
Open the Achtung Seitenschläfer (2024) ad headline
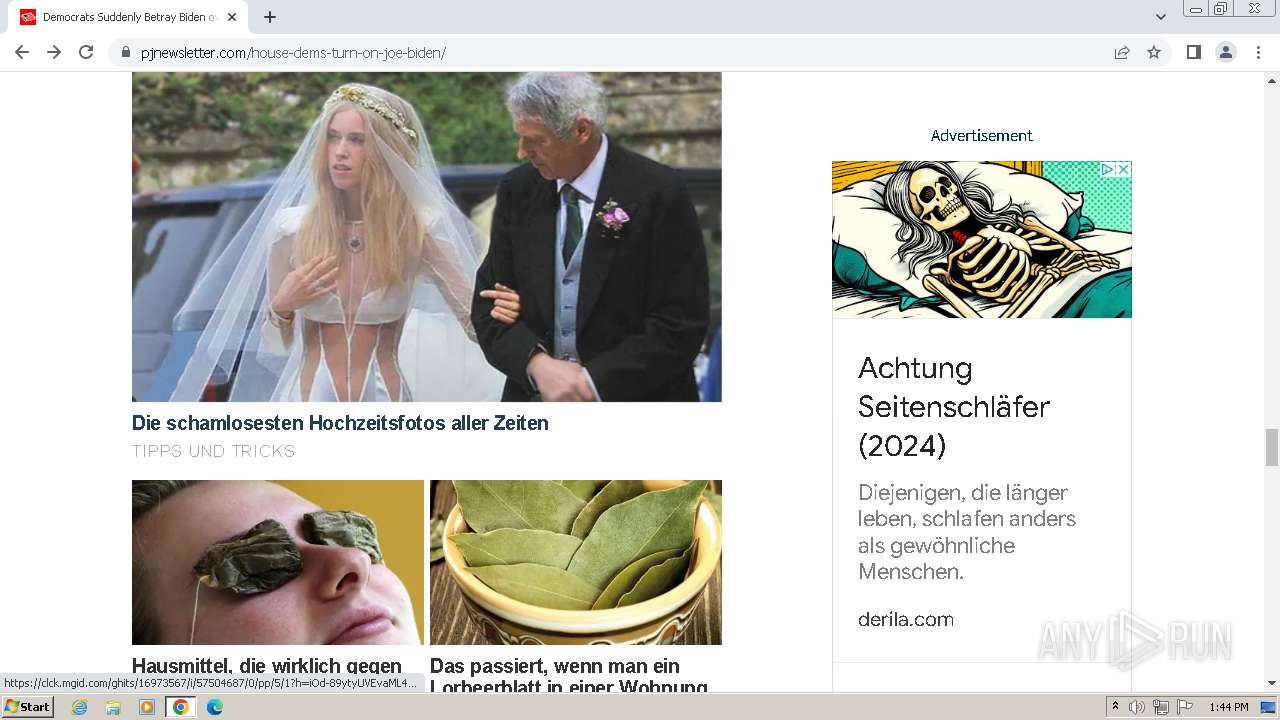(954, 406)
